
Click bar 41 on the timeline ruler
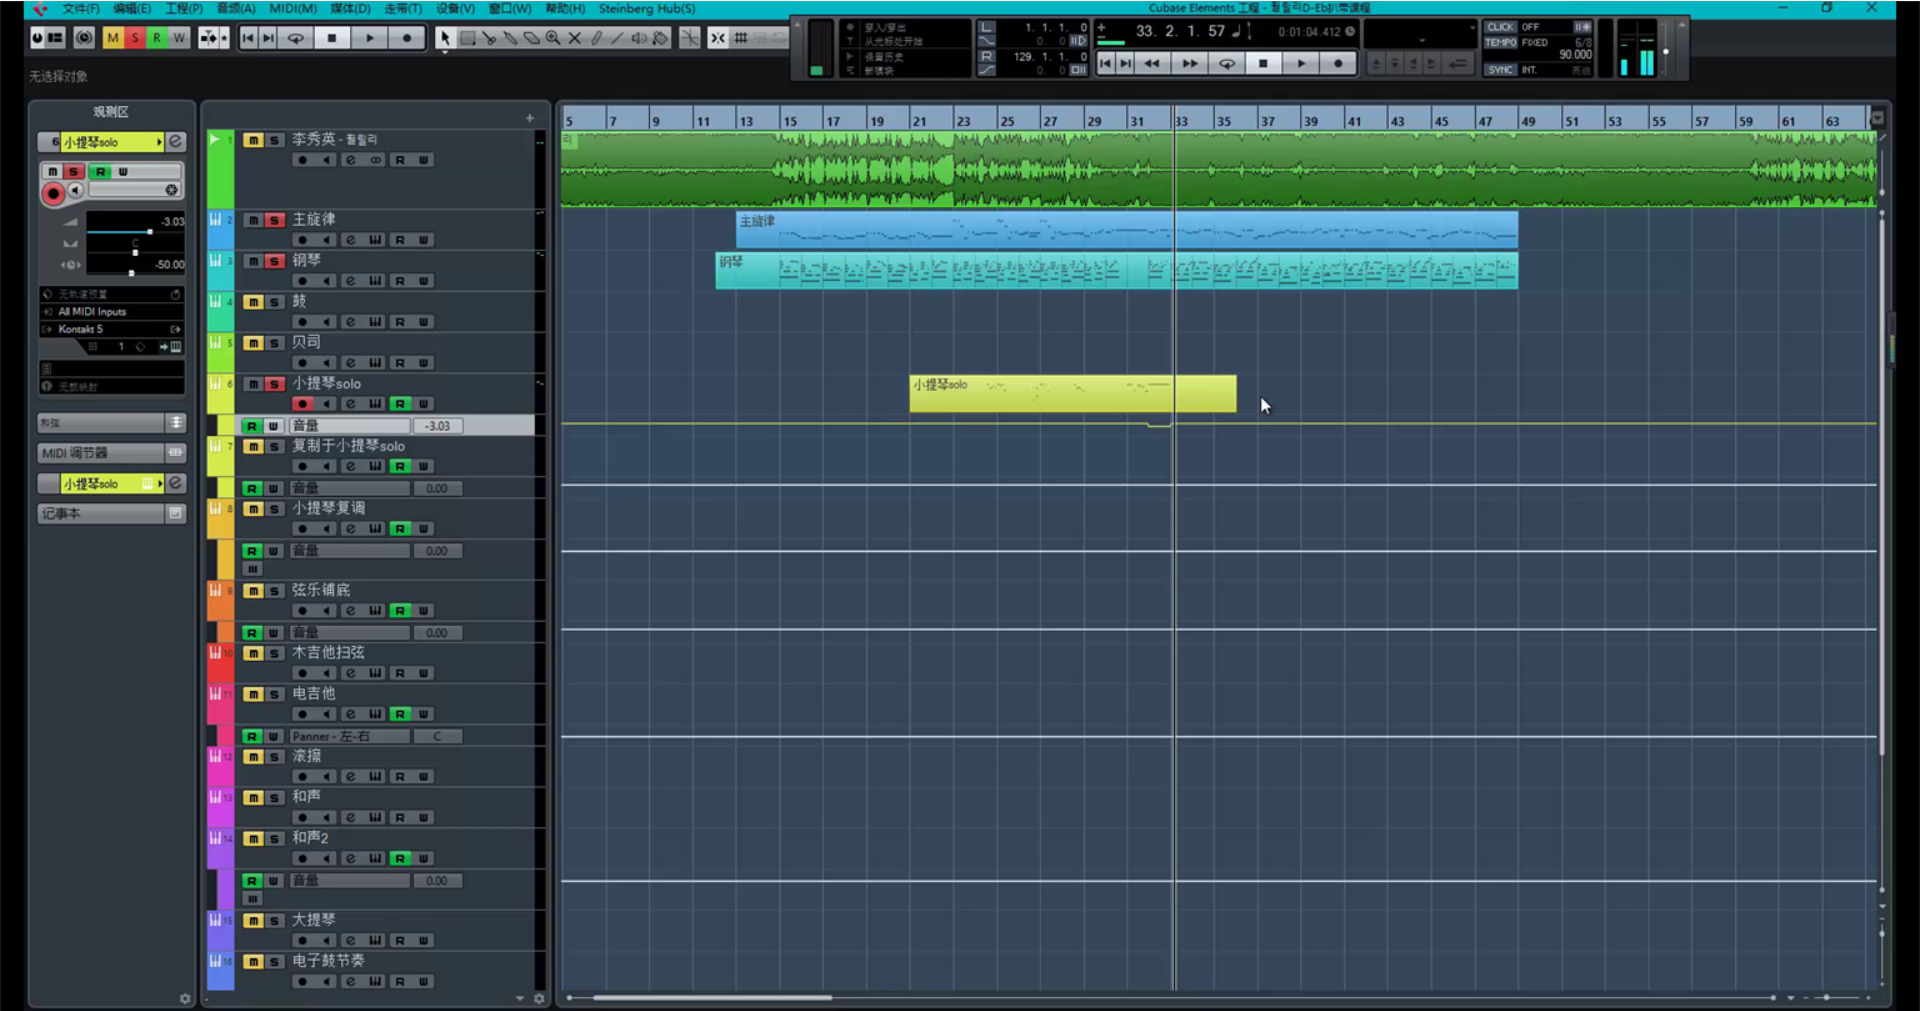pyautogui.click(x=1353, y=120)
